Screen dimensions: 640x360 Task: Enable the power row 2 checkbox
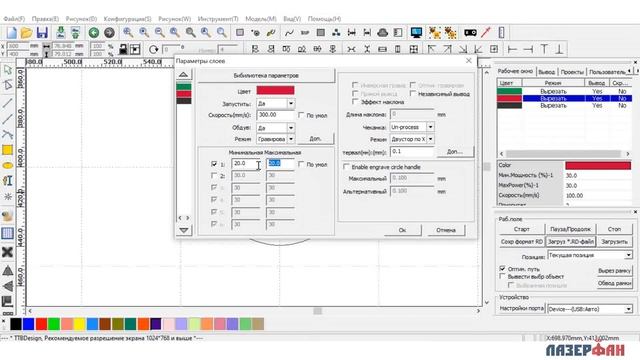click(214, 176)
